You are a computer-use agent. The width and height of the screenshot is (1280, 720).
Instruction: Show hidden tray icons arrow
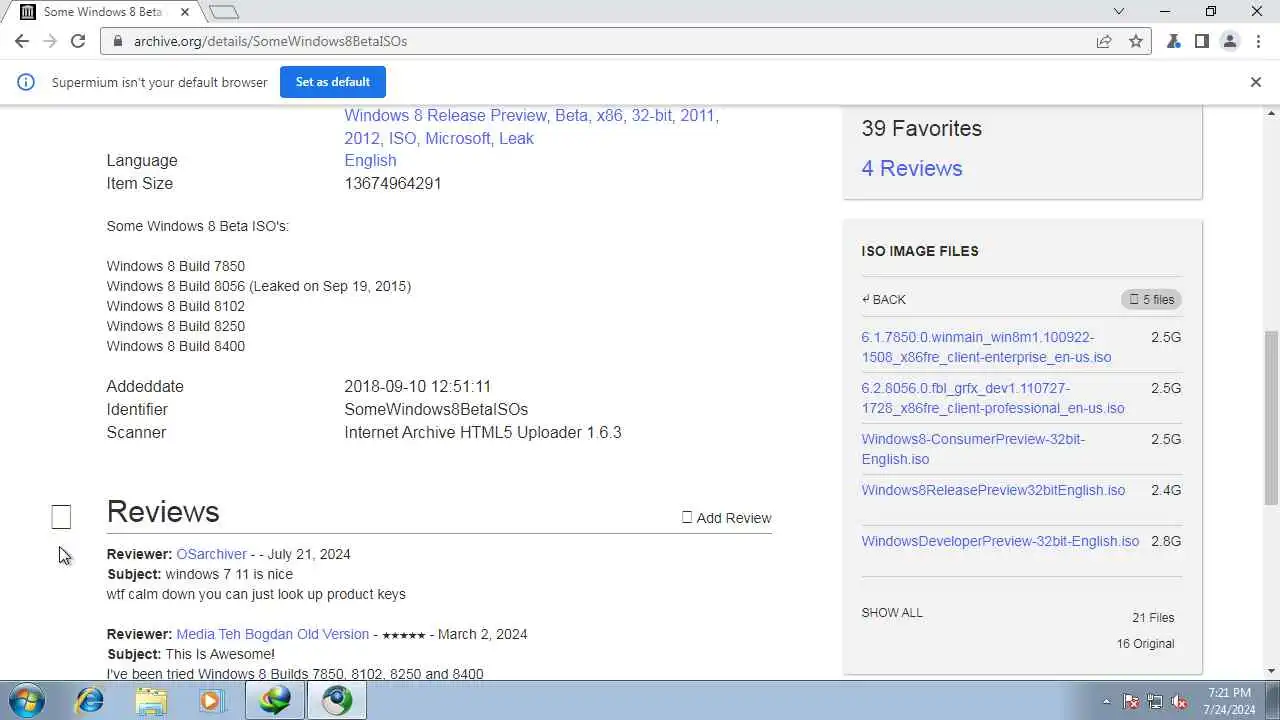point(1106,701)
